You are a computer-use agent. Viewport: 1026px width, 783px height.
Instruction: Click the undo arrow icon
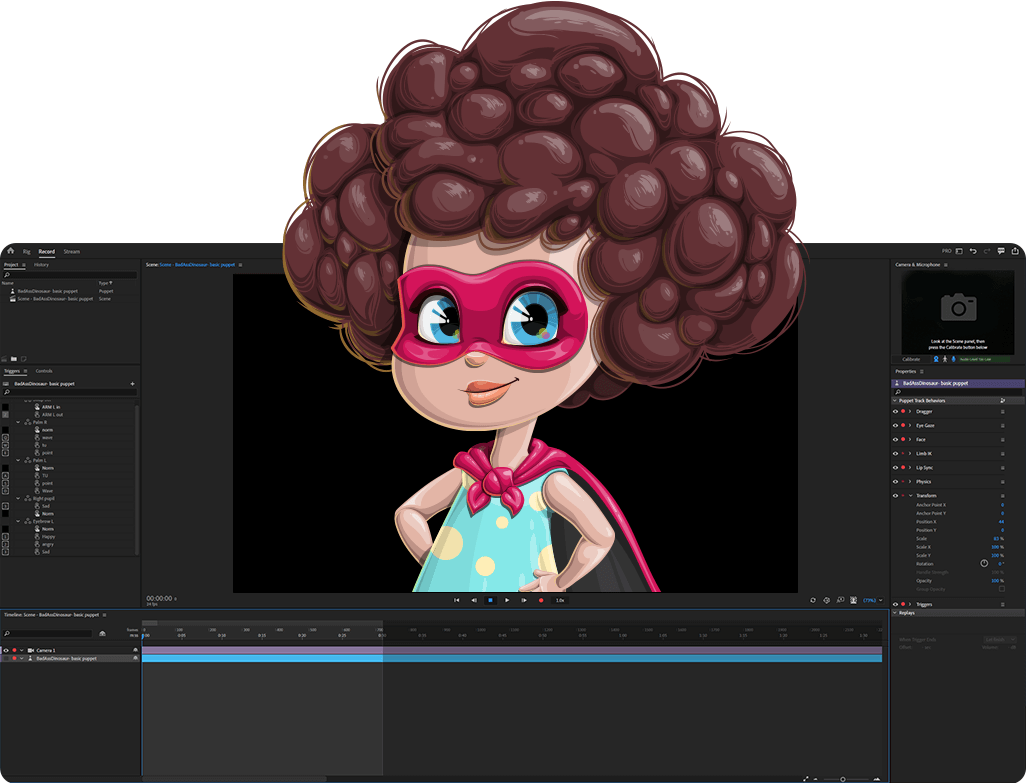click(973, 251)
